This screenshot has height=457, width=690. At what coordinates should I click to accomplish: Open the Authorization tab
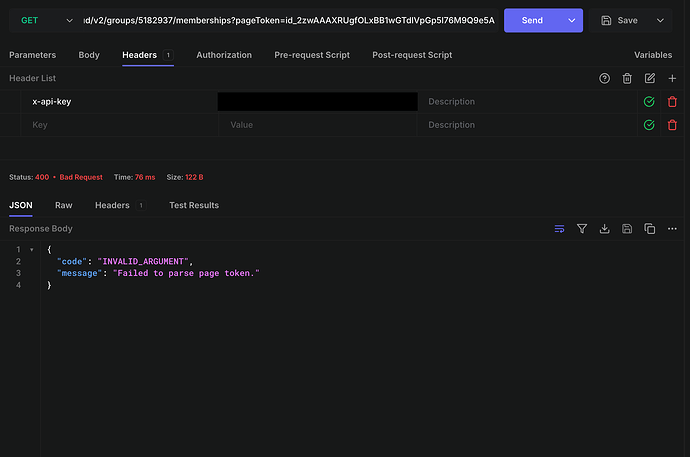[224, 55]
